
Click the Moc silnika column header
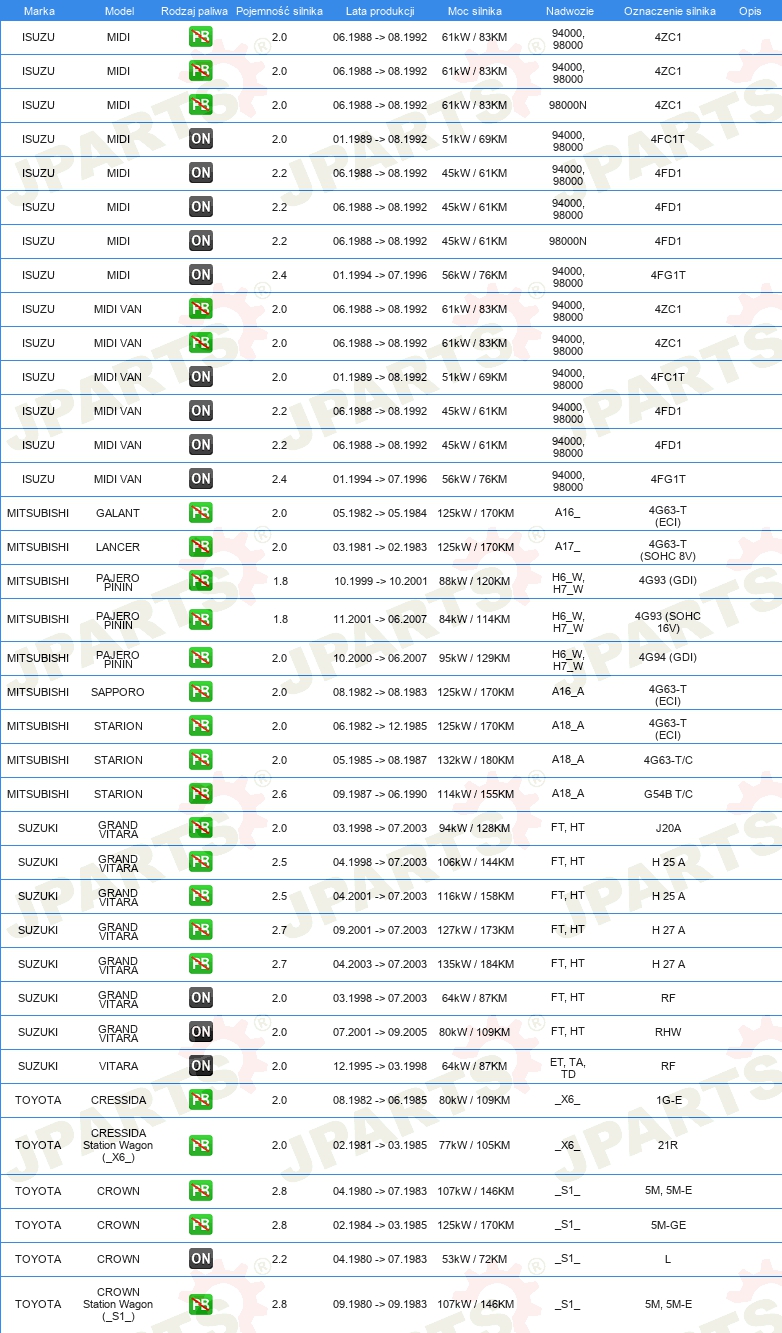(x=475, y=10)
